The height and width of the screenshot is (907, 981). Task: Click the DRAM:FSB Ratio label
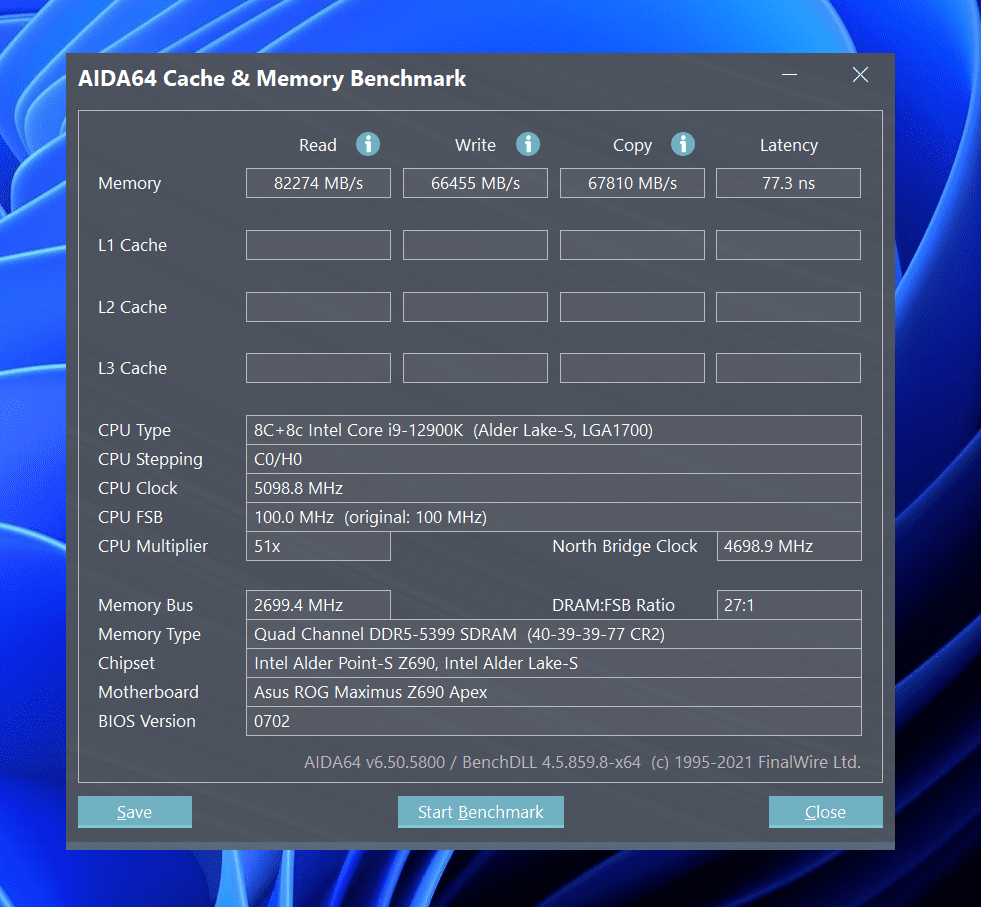(613, 605)
